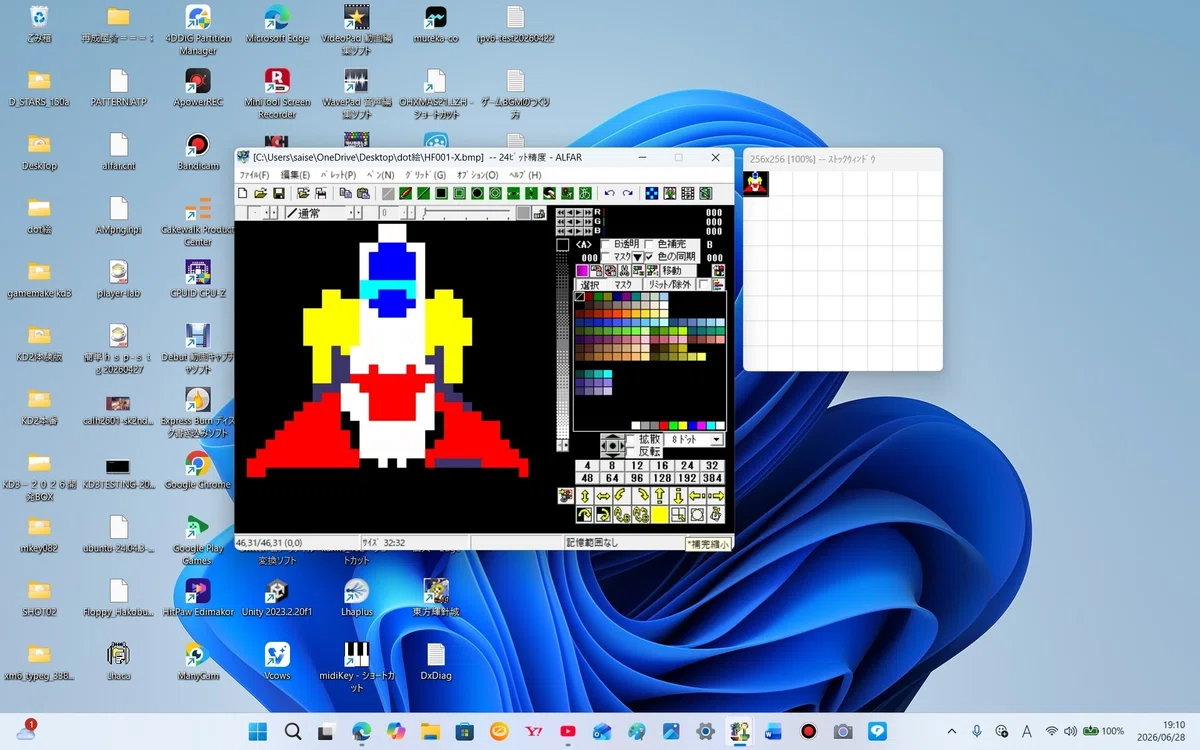Toggle the B透明 checkbox
Viewport: 1200px width, 750px height.
pos(606,244)
